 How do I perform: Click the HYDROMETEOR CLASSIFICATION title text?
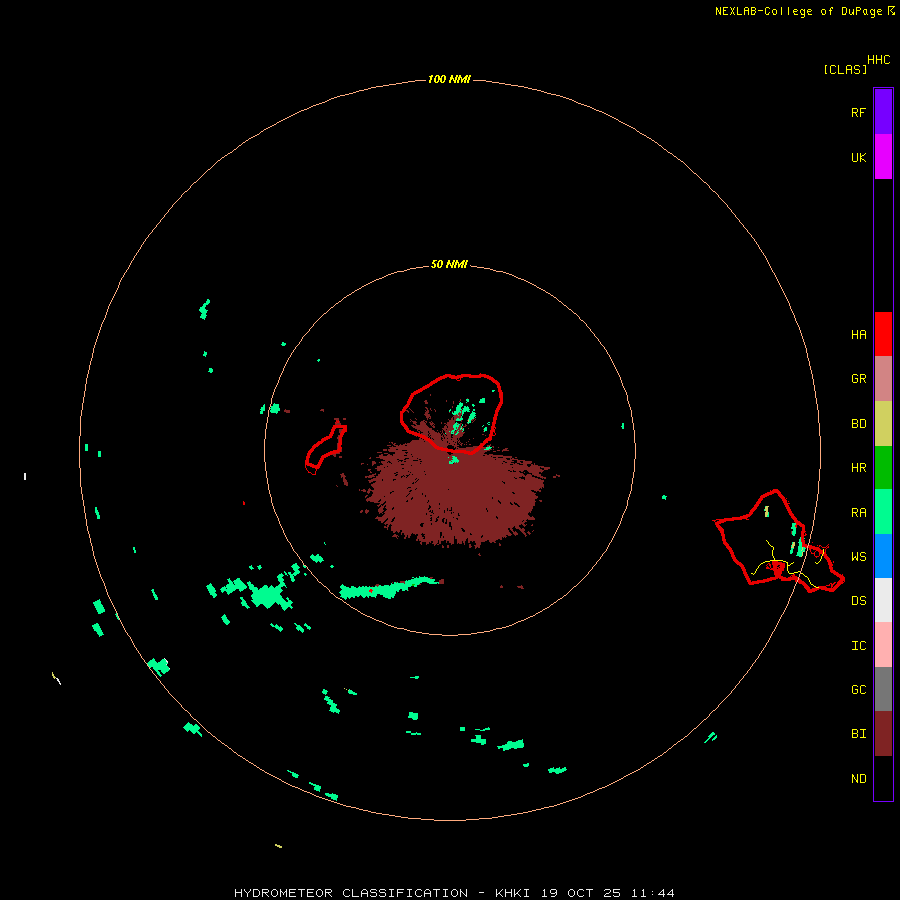[x=351, y=893]
